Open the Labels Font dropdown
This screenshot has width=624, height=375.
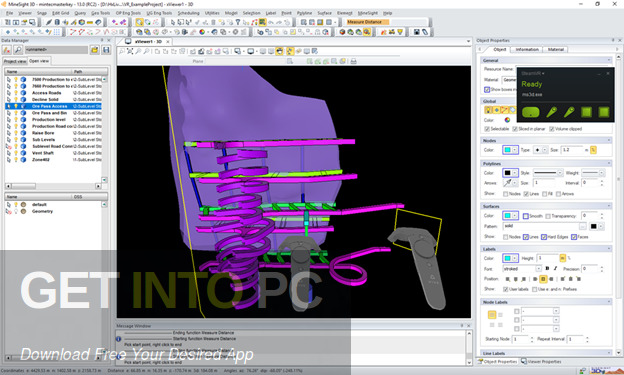[x=538, y=269]
